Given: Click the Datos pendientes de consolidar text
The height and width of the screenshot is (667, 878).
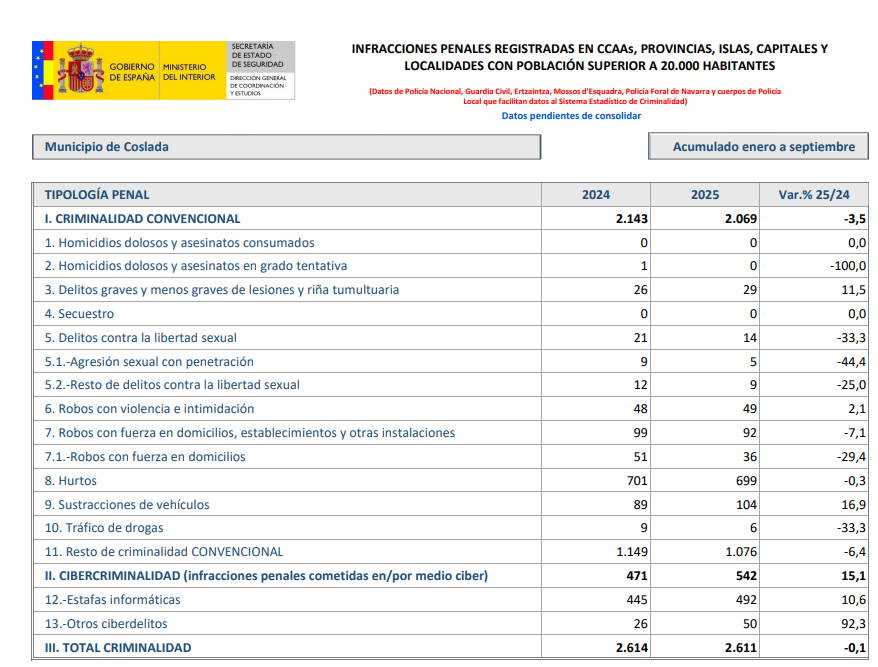Looking at the screenshot, I should [x=571, y=116].
